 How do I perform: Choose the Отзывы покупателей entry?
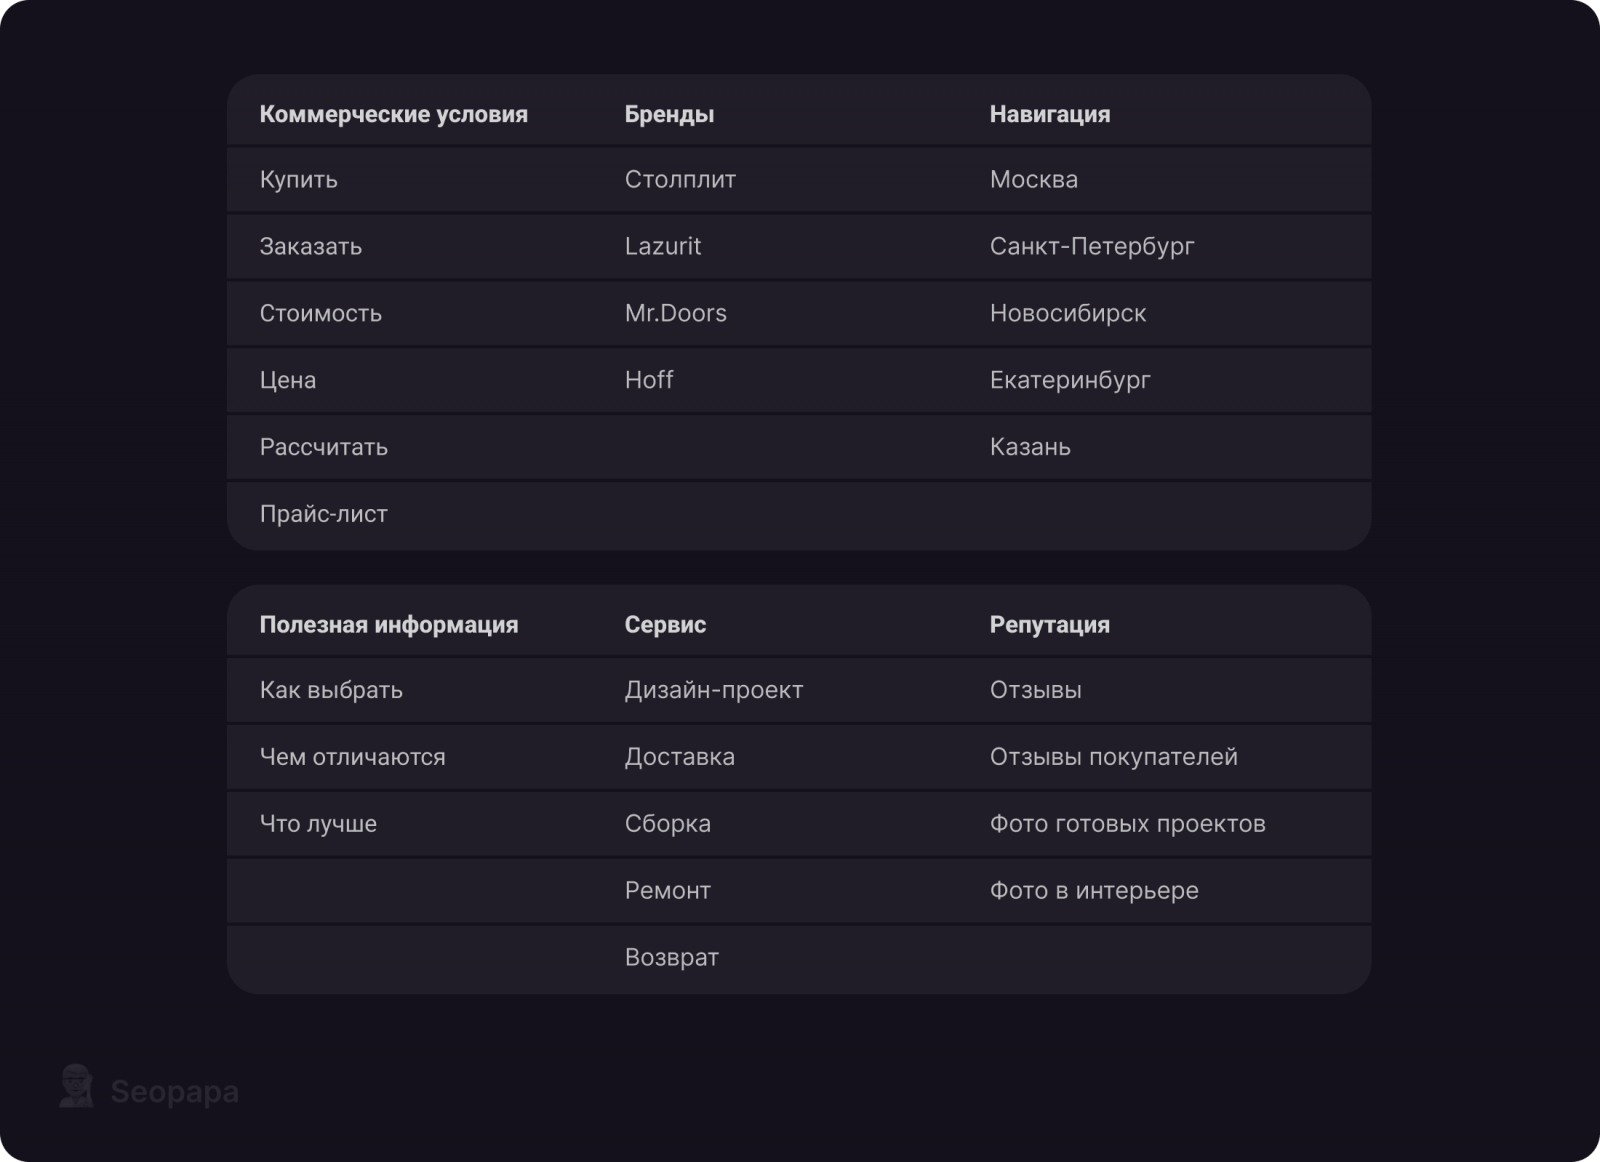click(x=1114, y=757)
